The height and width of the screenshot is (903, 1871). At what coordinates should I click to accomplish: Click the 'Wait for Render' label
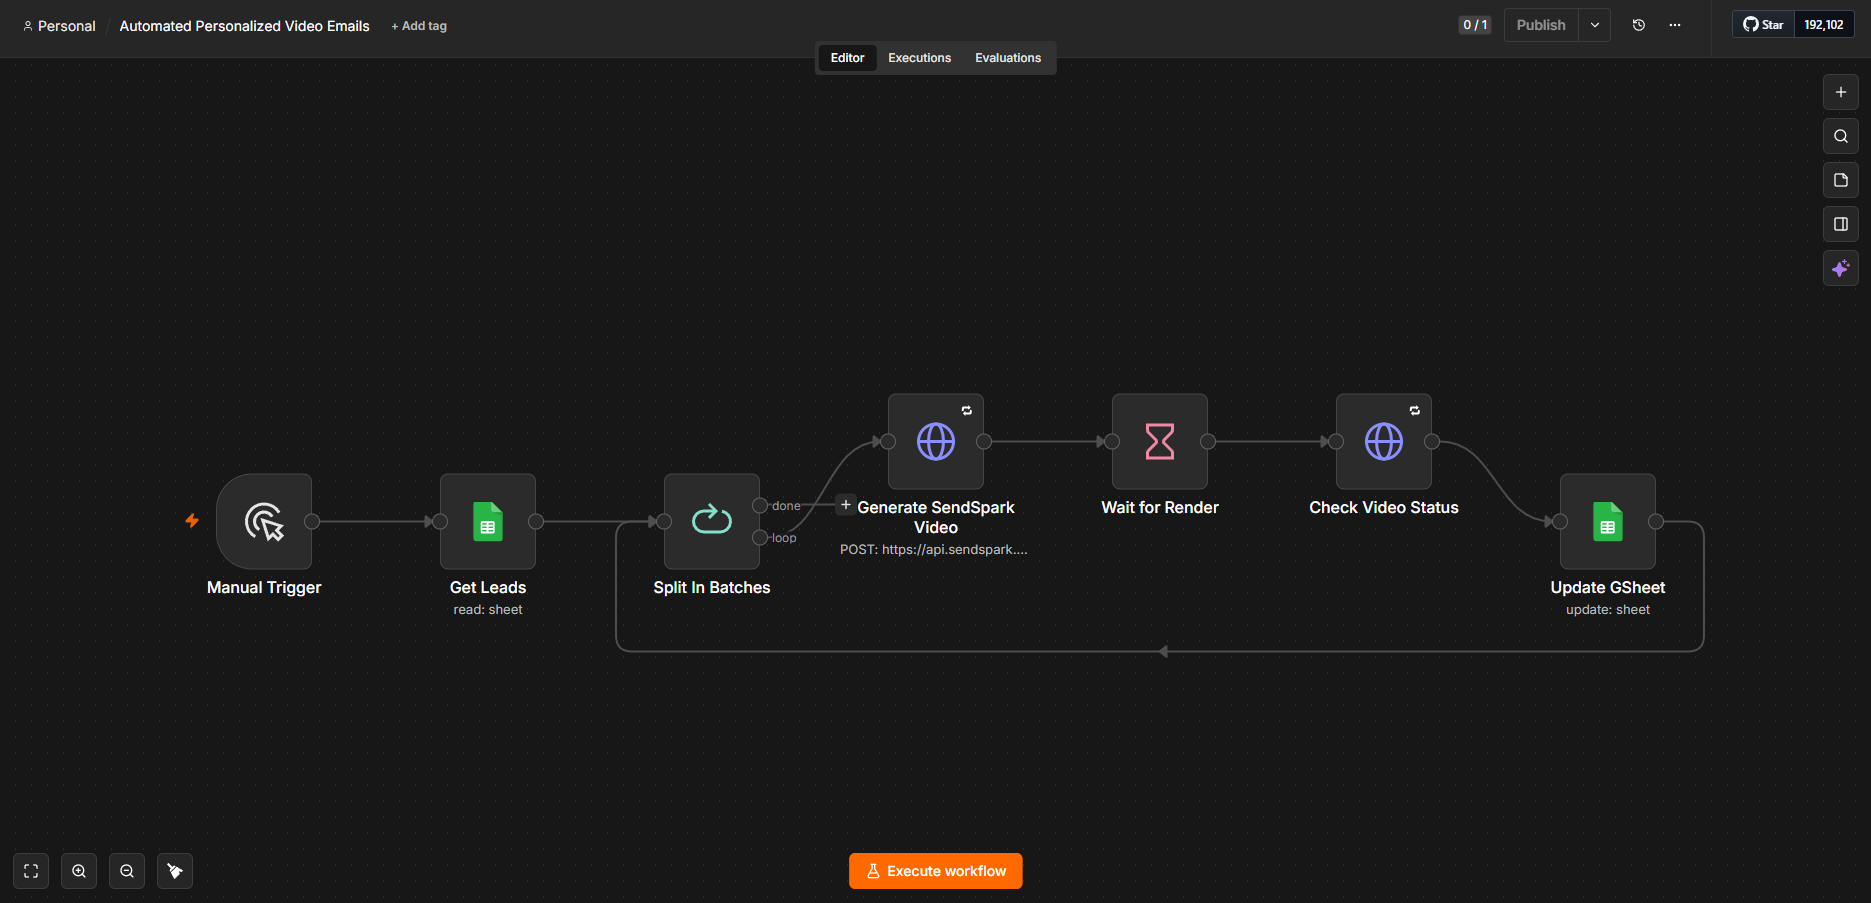(x=1160, y=508)
